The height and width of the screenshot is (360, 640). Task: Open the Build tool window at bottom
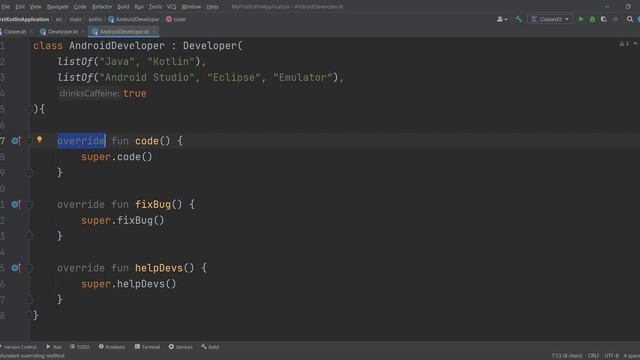[210, 347]
